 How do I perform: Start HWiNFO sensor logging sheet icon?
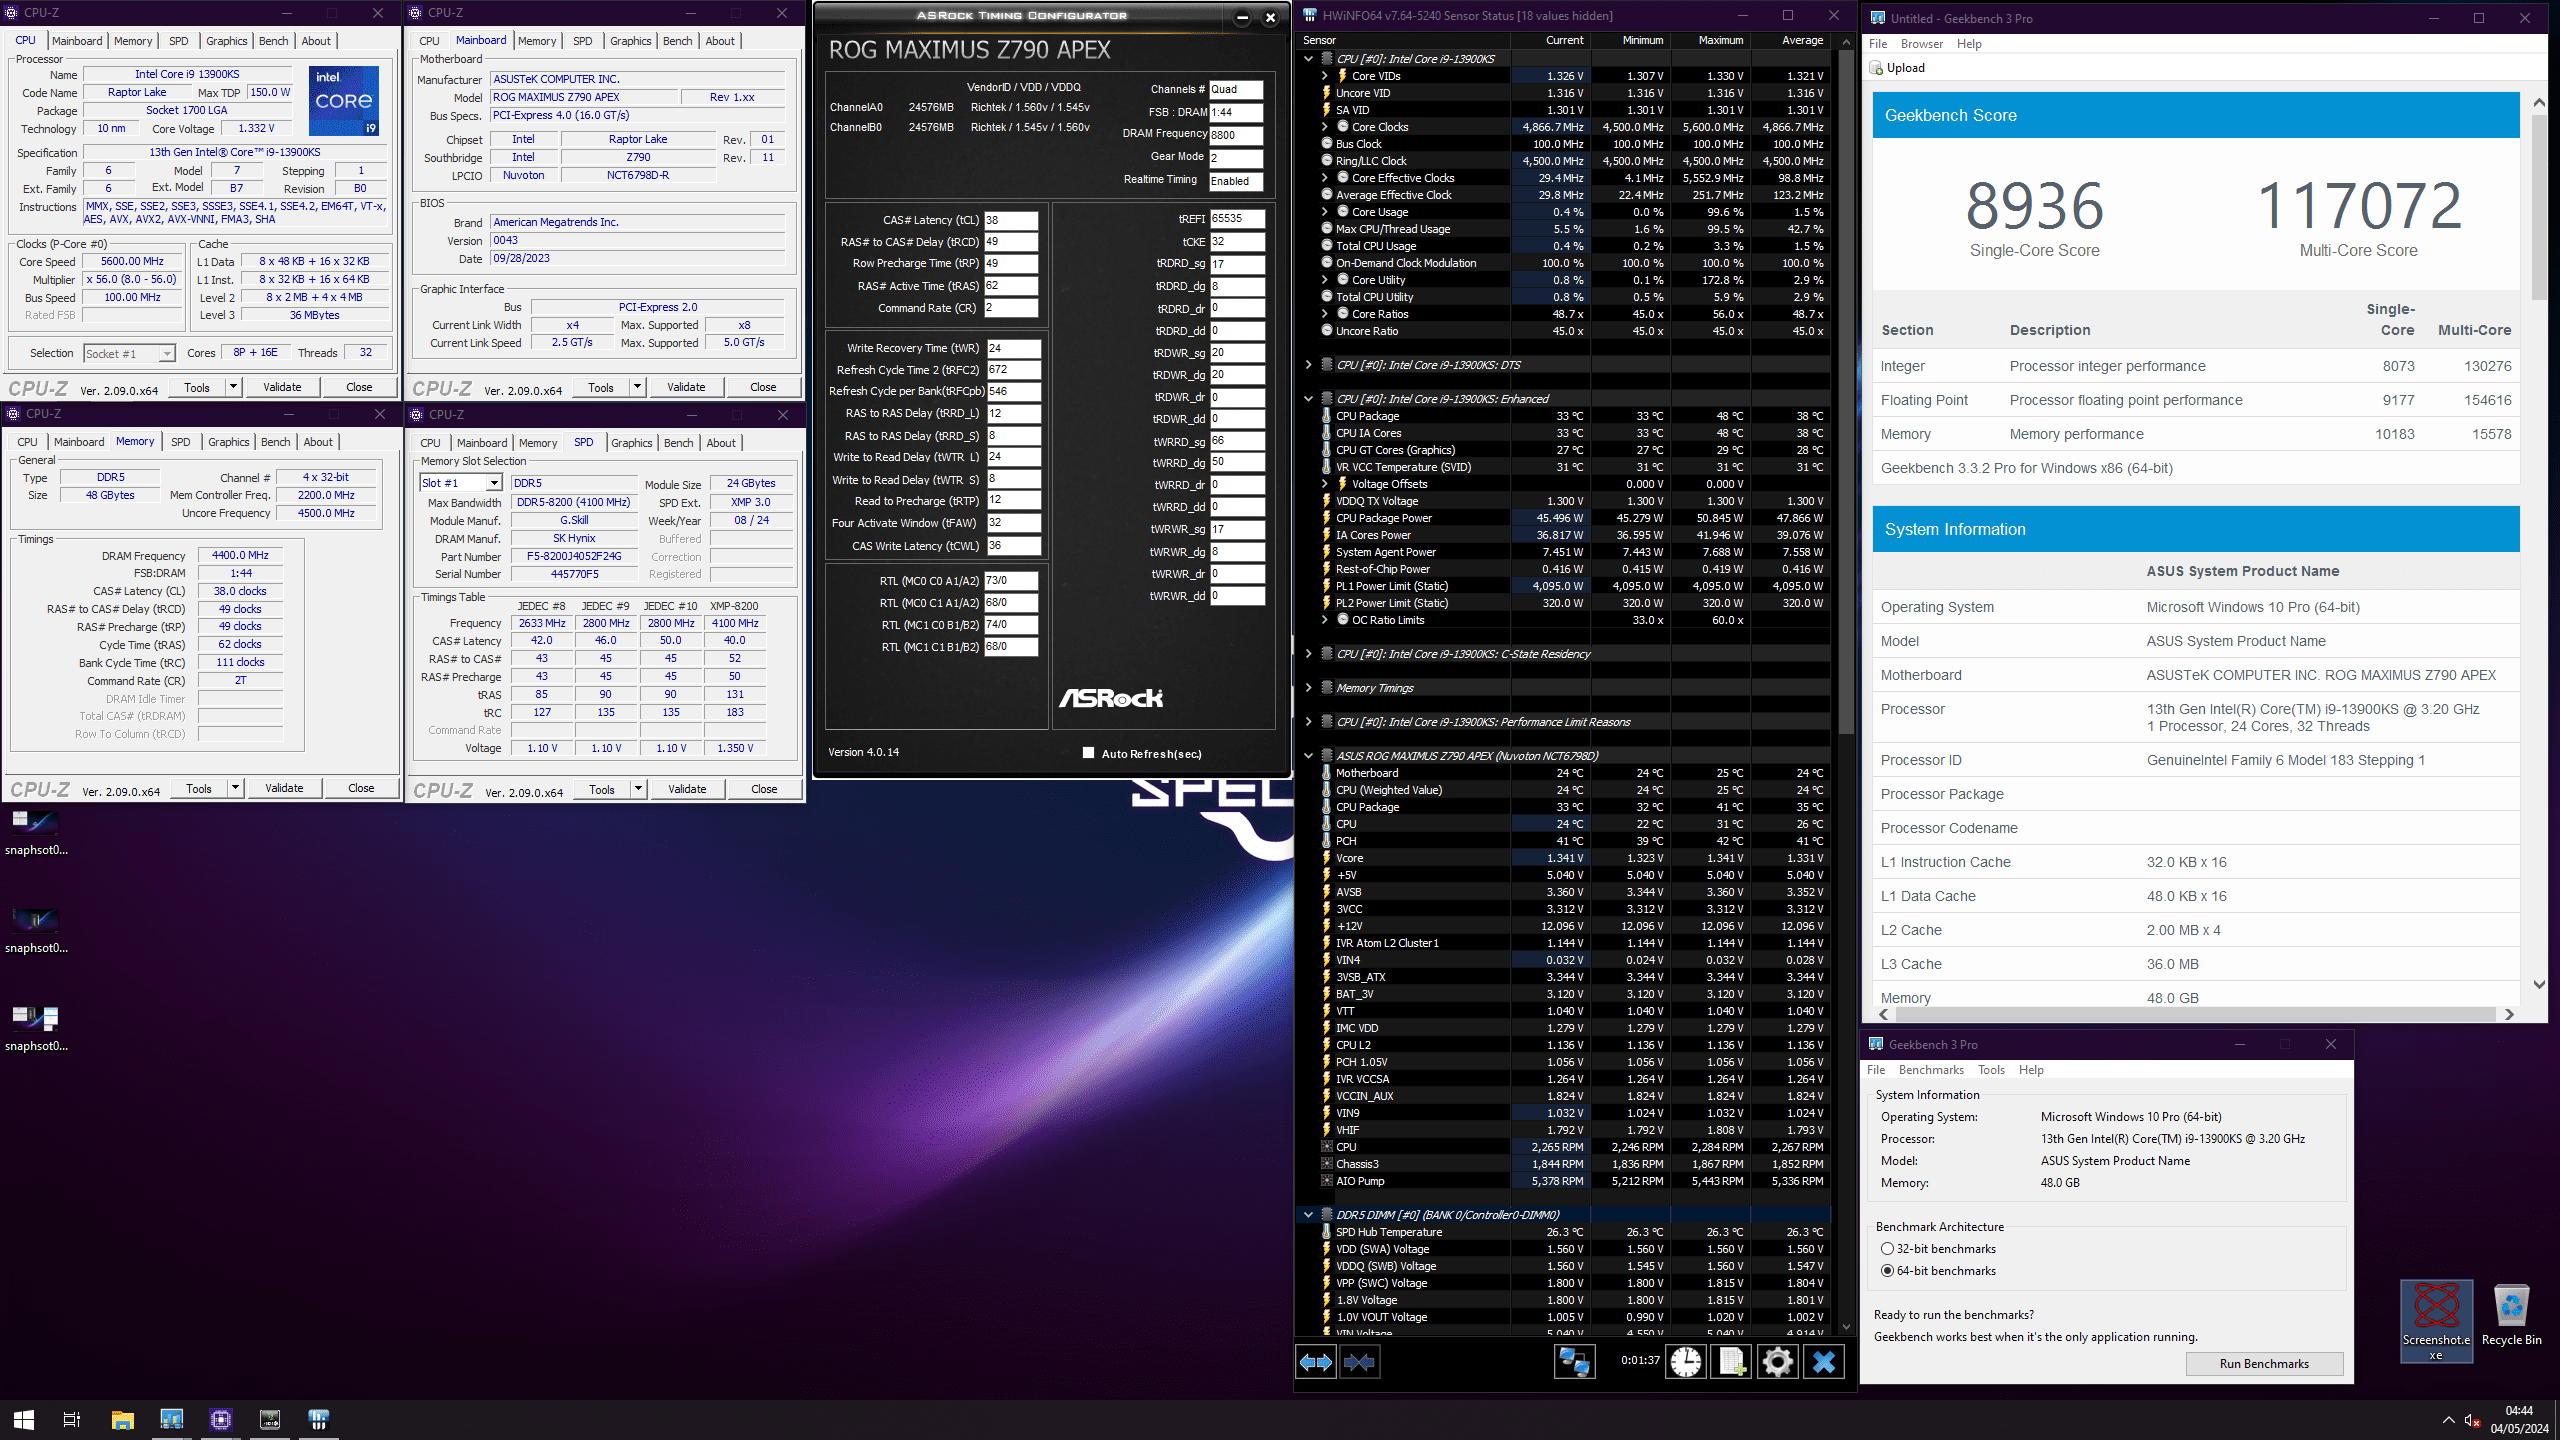(1732, 1362)
